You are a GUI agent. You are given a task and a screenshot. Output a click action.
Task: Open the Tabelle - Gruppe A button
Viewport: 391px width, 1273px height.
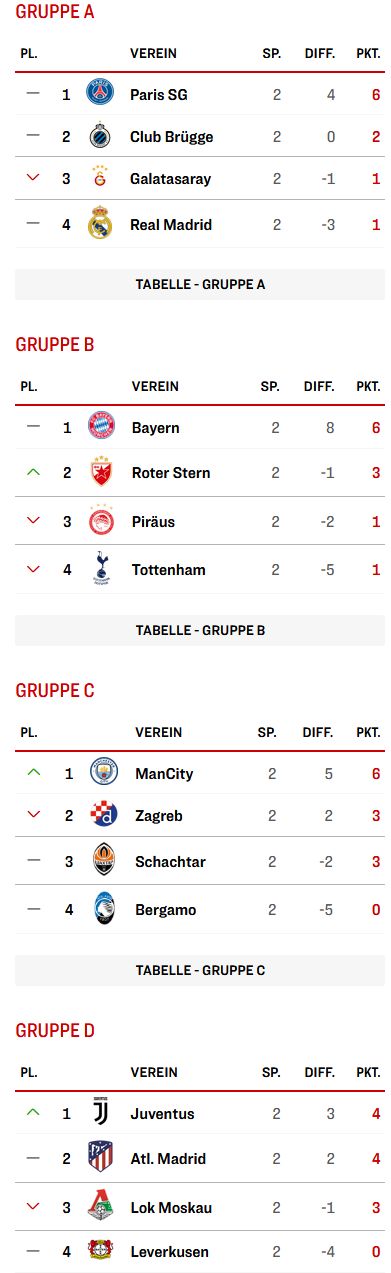point(200,284)
